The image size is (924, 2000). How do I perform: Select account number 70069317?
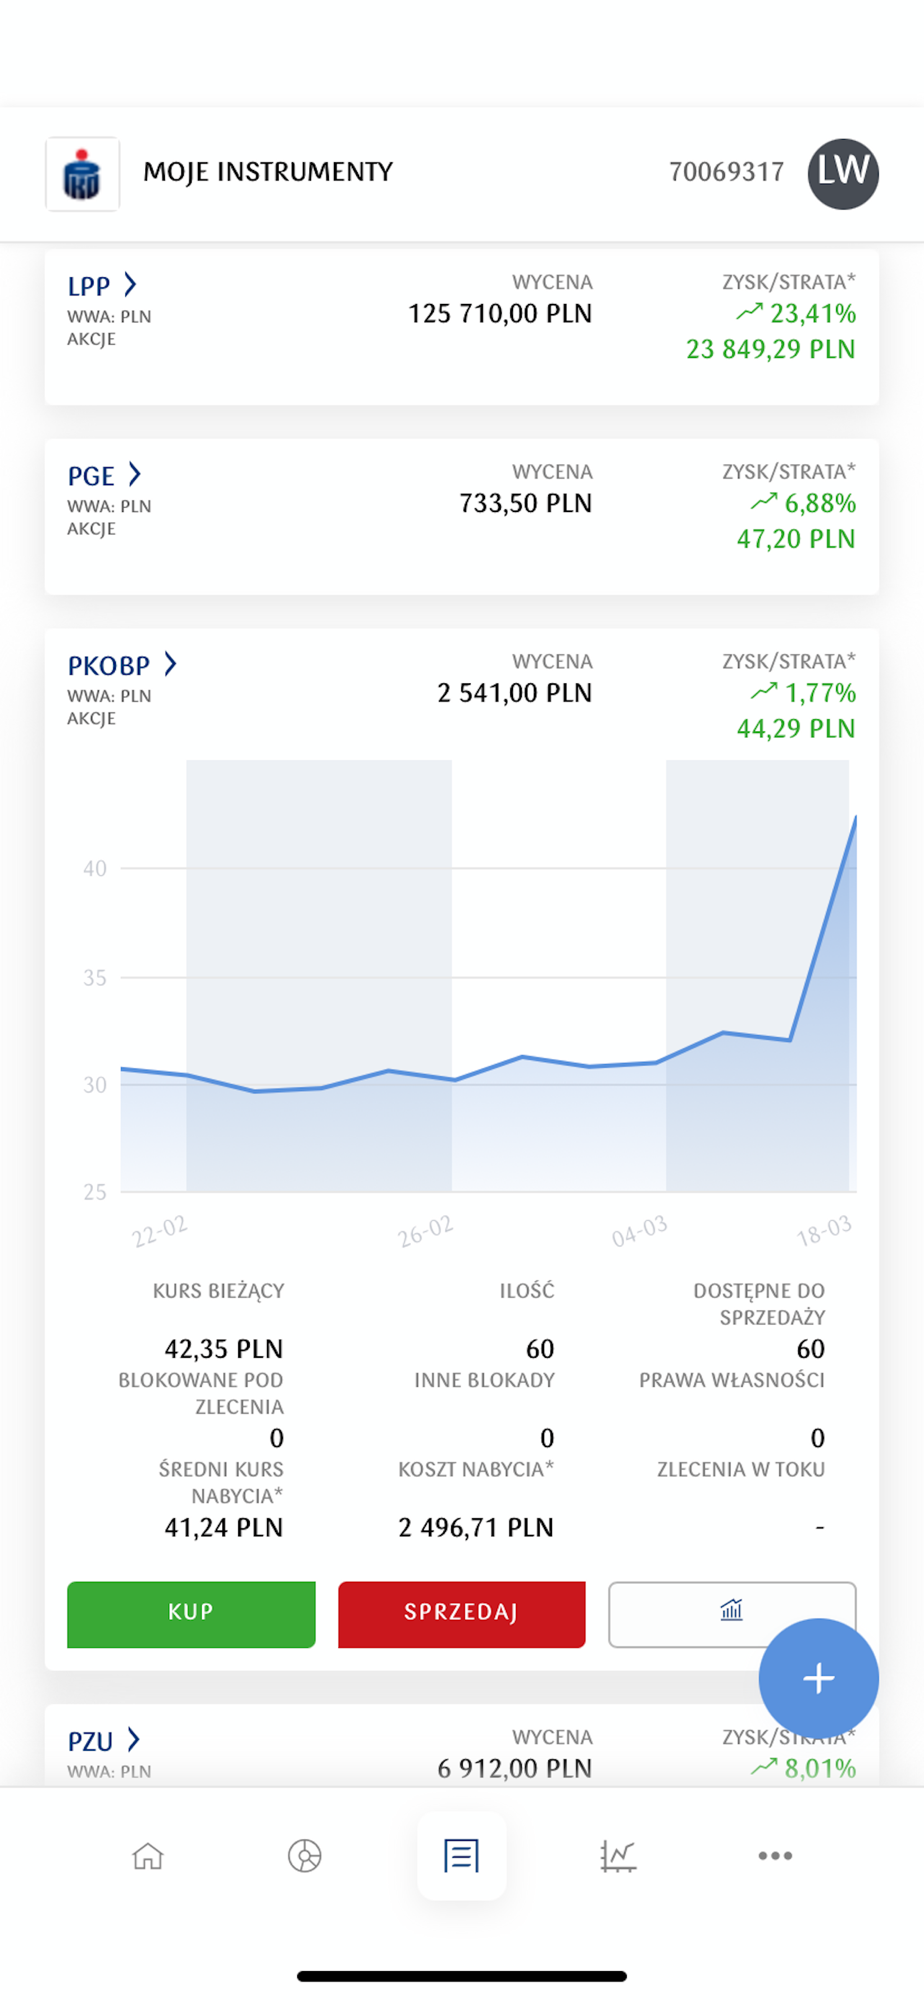726,172
